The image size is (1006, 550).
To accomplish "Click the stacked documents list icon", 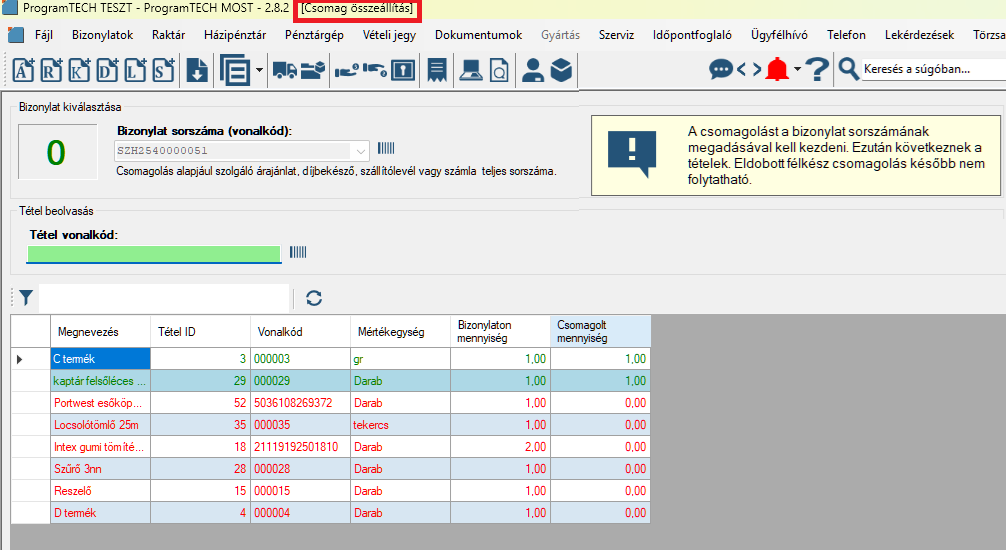I will tap(235, 70).
